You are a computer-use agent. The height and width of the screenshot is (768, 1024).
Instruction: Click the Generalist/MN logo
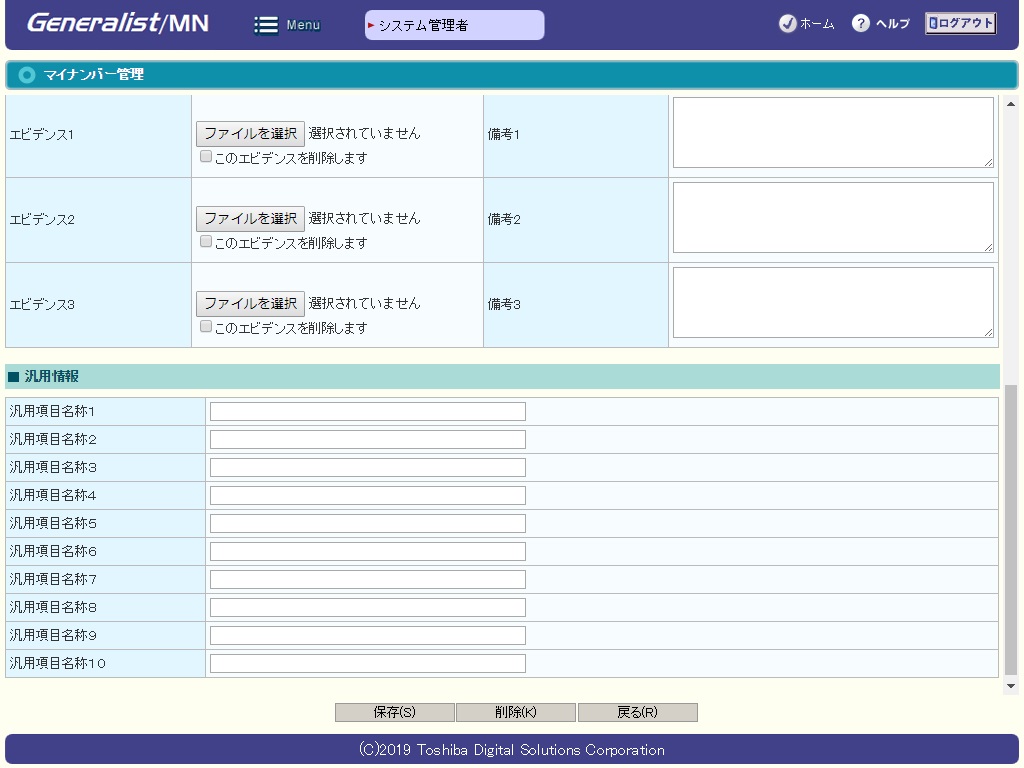coord(117,23)
